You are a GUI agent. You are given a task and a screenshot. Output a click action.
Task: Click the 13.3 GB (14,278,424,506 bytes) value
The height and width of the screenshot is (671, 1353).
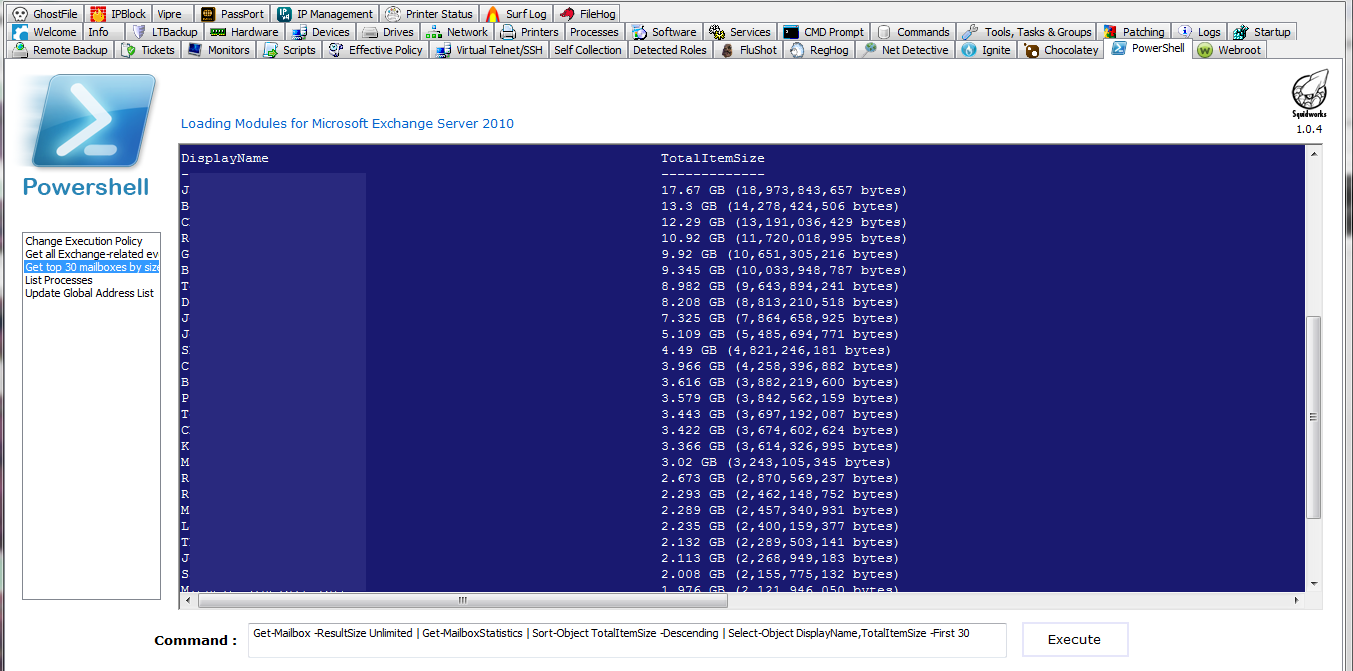(x=780, y=206)
